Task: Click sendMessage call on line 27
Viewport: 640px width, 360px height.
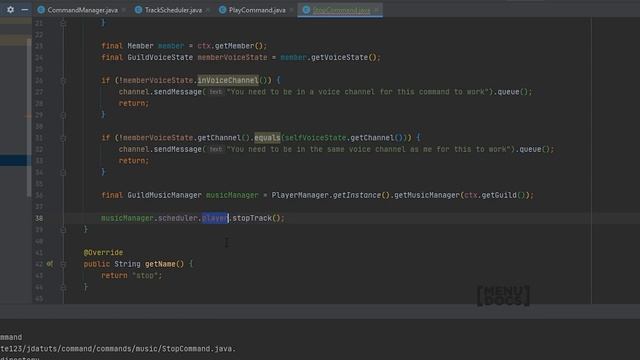Action: click(178, 92)
